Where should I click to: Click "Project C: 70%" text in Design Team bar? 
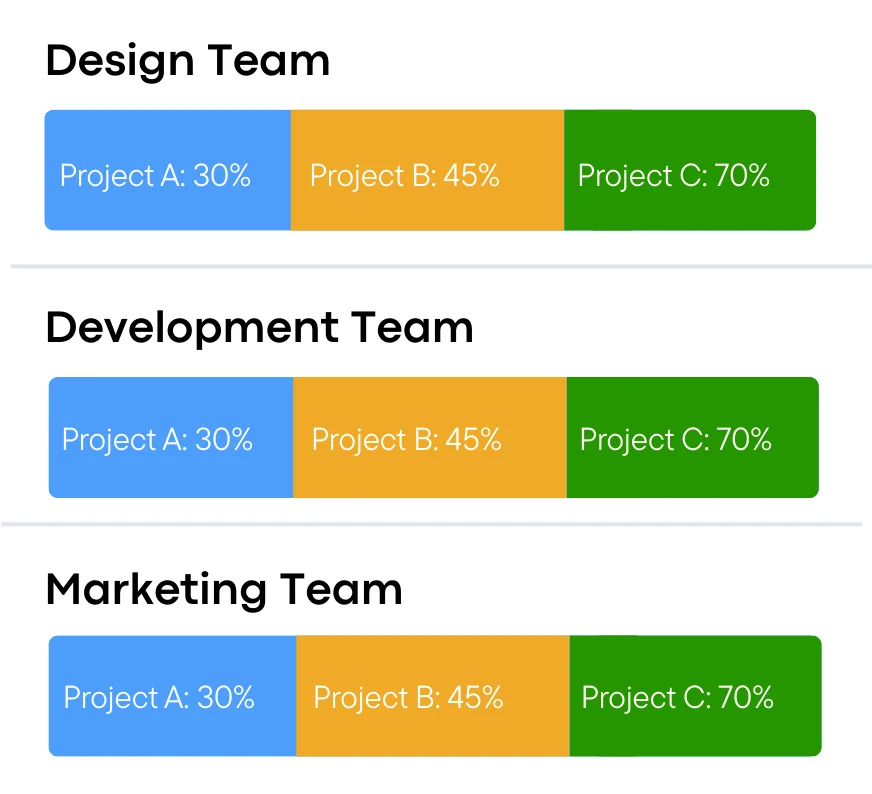click(674, 176)
